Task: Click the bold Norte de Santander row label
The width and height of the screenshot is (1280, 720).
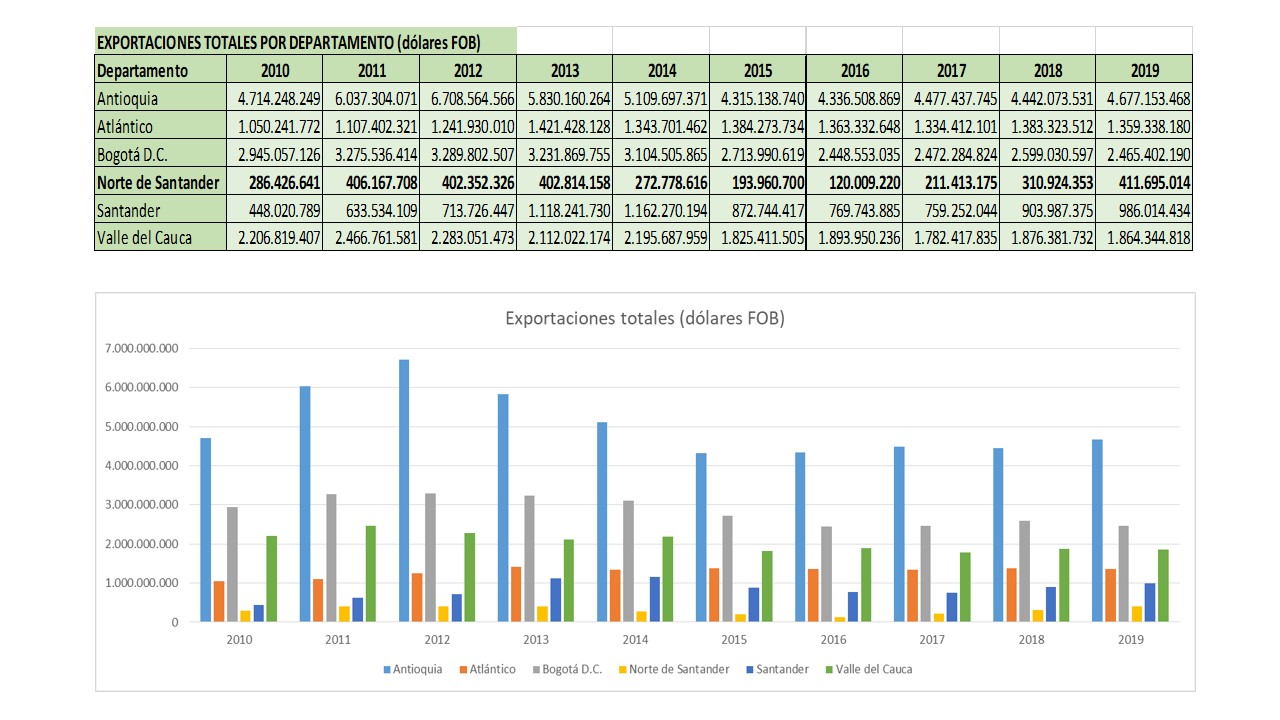Action: point(160,183)
